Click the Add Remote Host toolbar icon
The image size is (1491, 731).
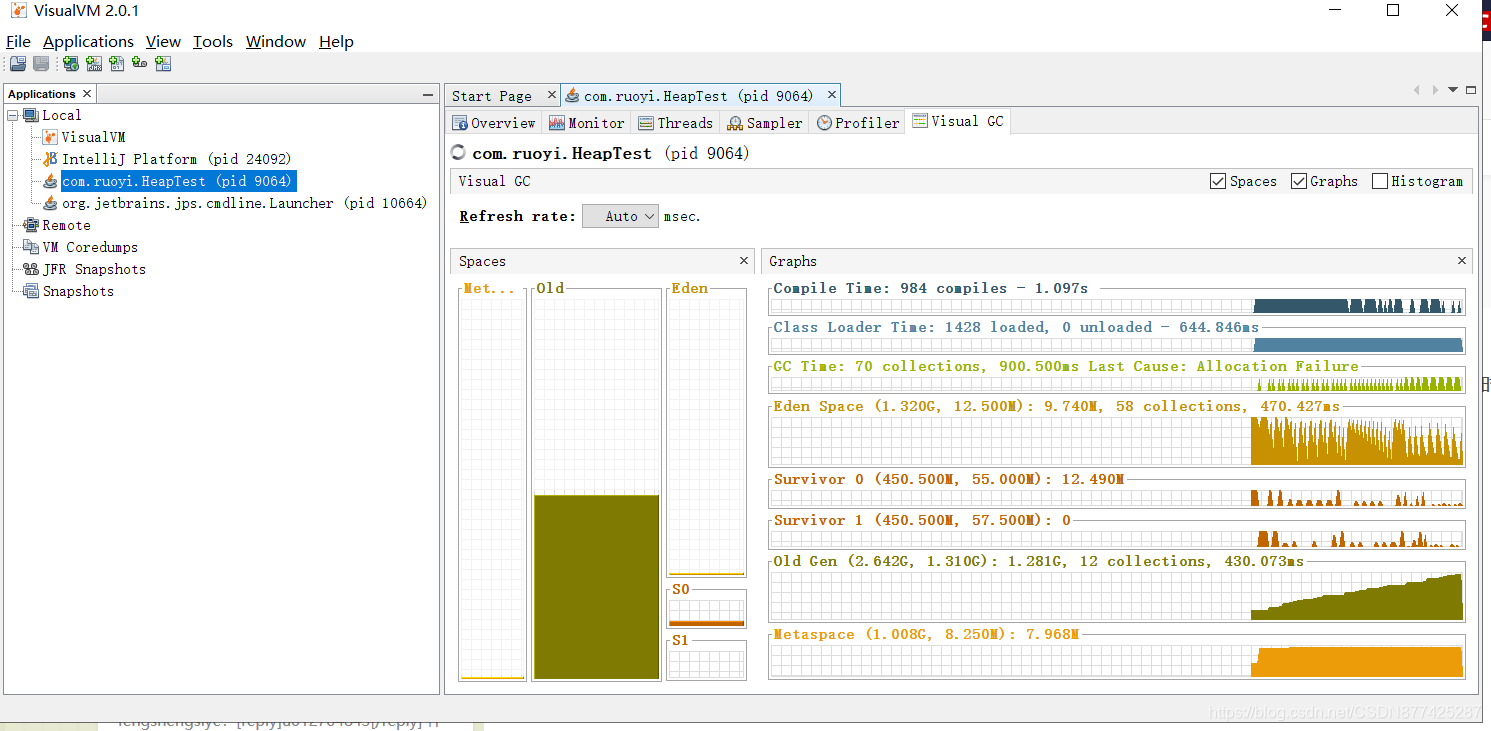tap(70, 64)
